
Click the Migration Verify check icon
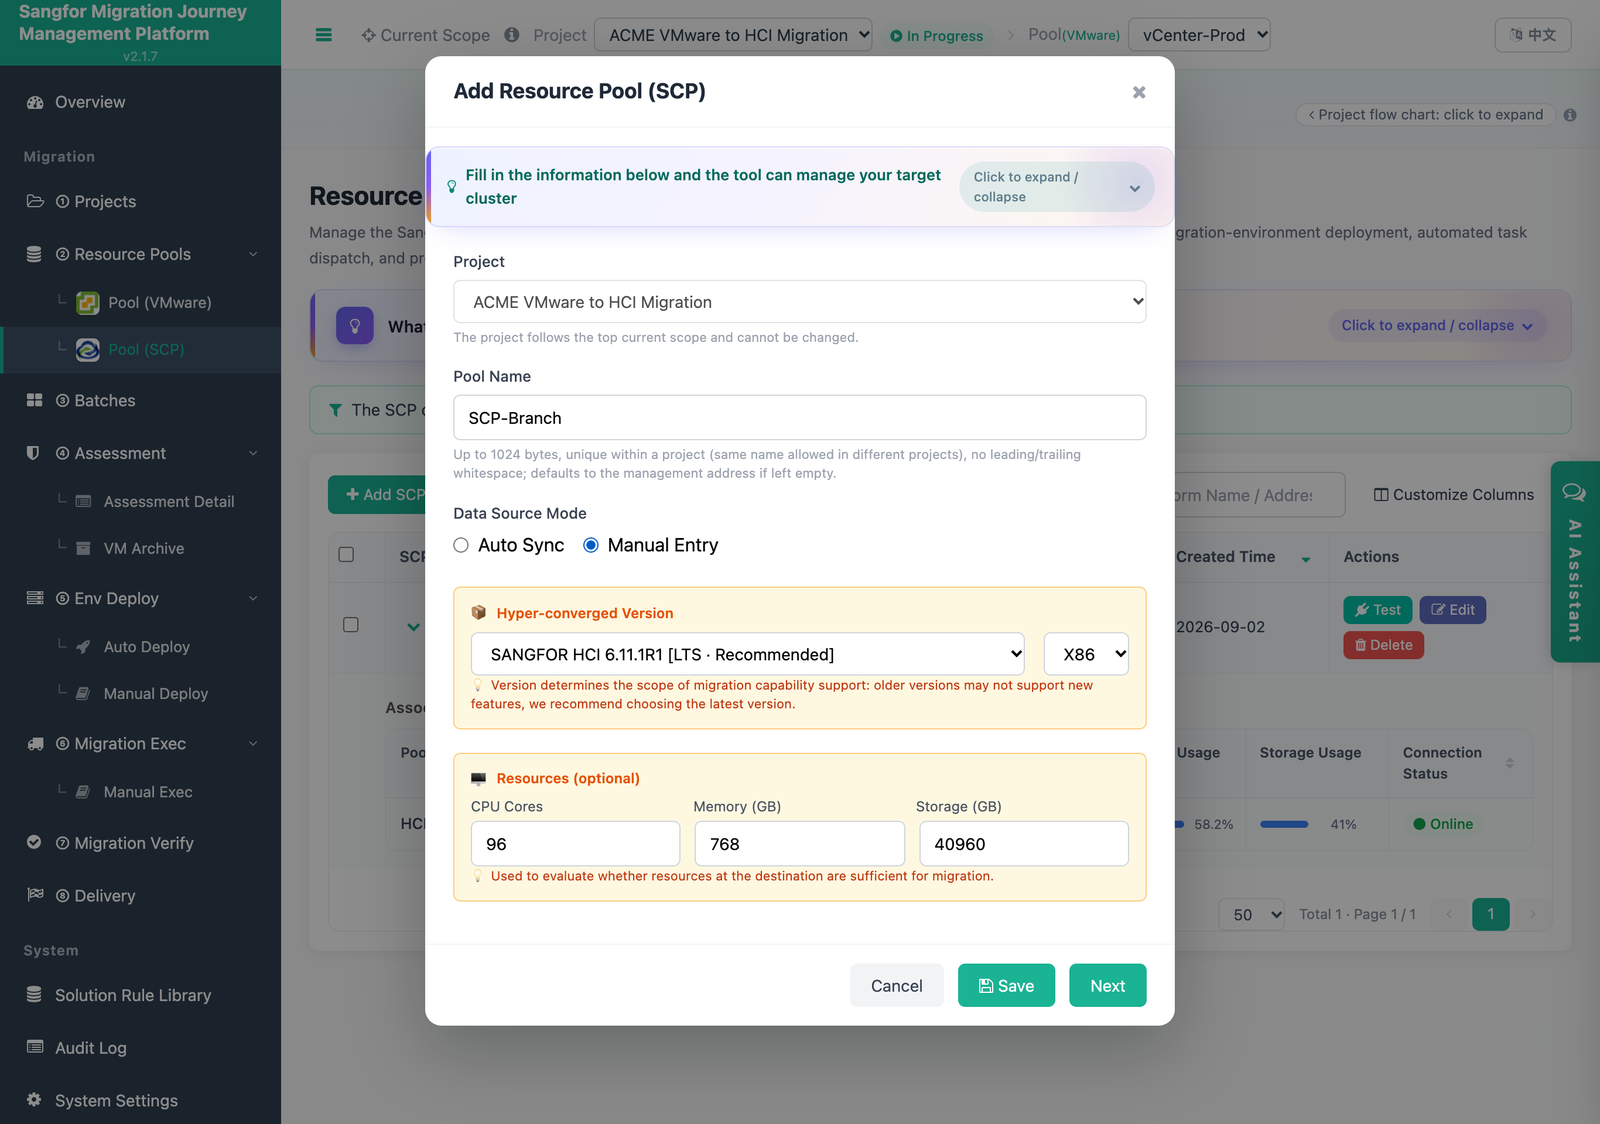[34, 842]
